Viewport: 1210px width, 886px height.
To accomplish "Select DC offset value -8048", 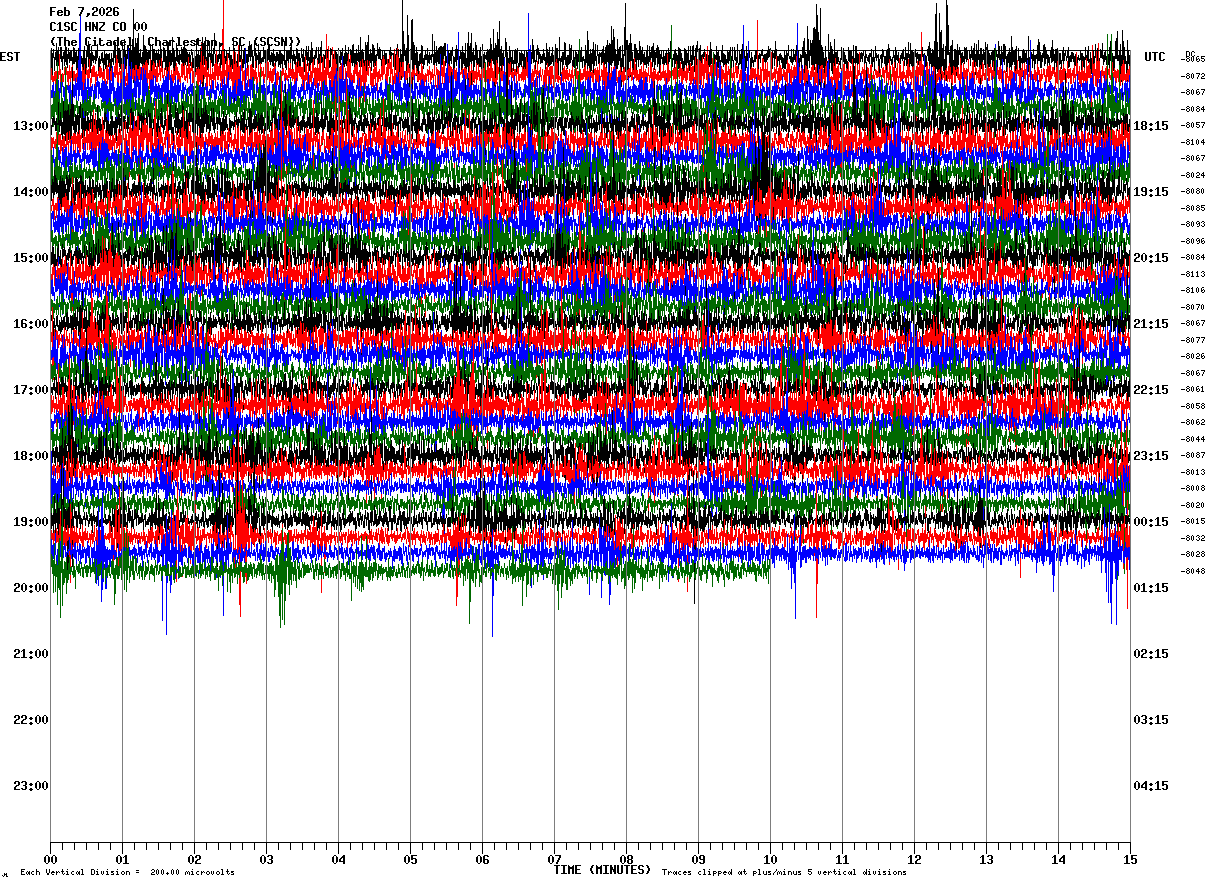I will click(x=1193, y=571).
